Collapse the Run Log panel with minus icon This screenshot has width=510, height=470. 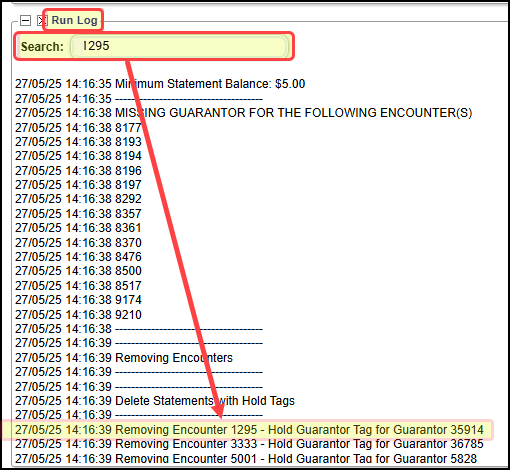pos(26,21)
